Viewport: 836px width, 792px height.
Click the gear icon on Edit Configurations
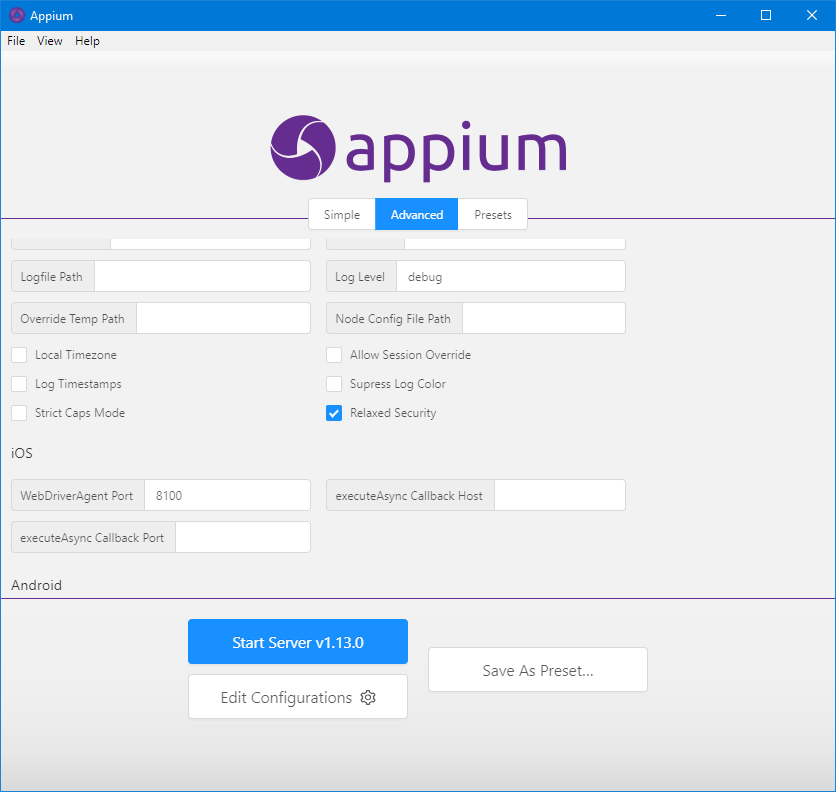click(368, 697)
